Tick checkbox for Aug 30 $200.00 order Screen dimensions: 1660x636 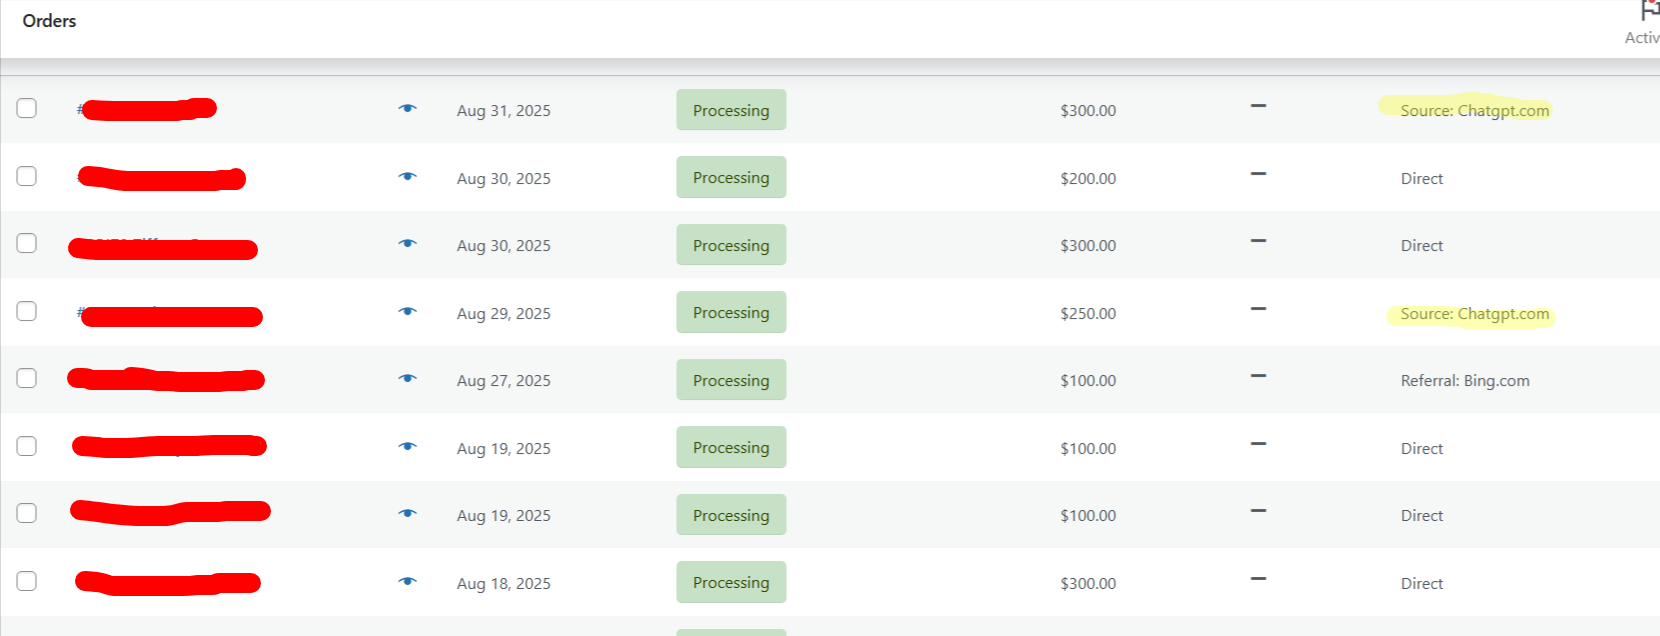click(x=27, y=176)
